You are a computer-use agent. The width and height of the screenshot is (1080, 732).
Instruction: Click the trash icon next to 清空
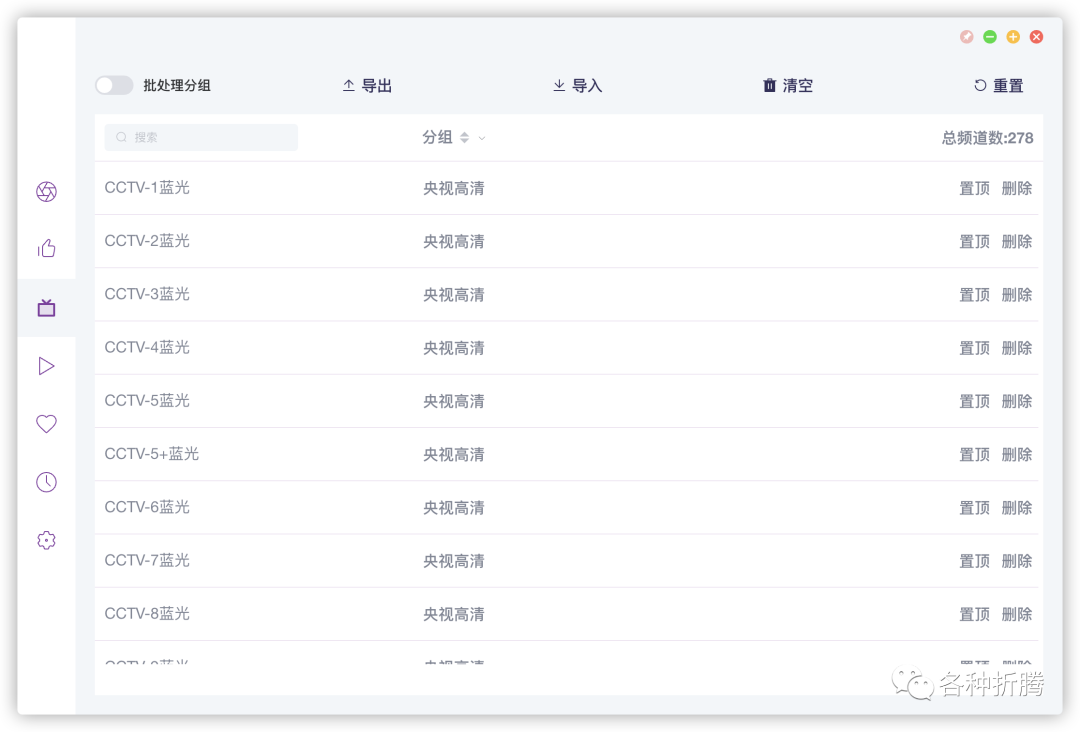coord(769,85)
